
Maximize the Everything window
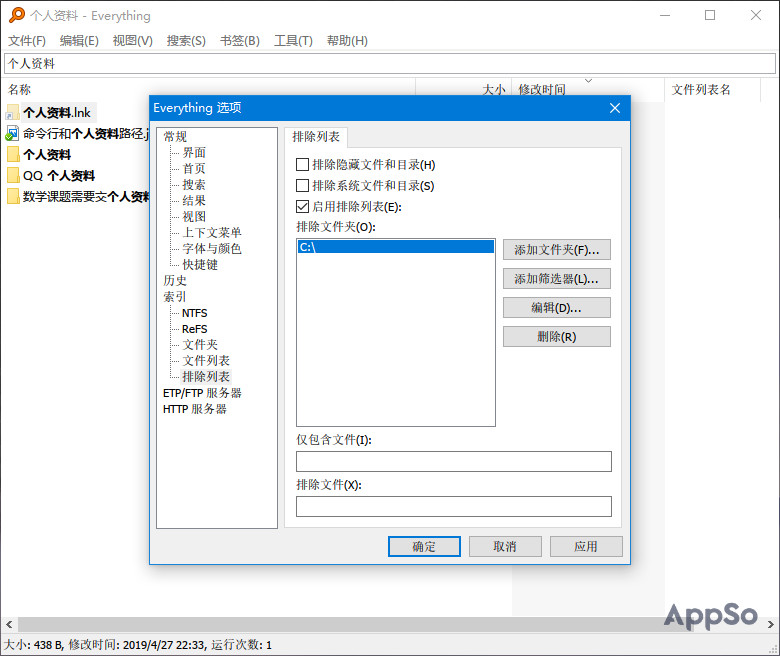(x=710, y=15)
